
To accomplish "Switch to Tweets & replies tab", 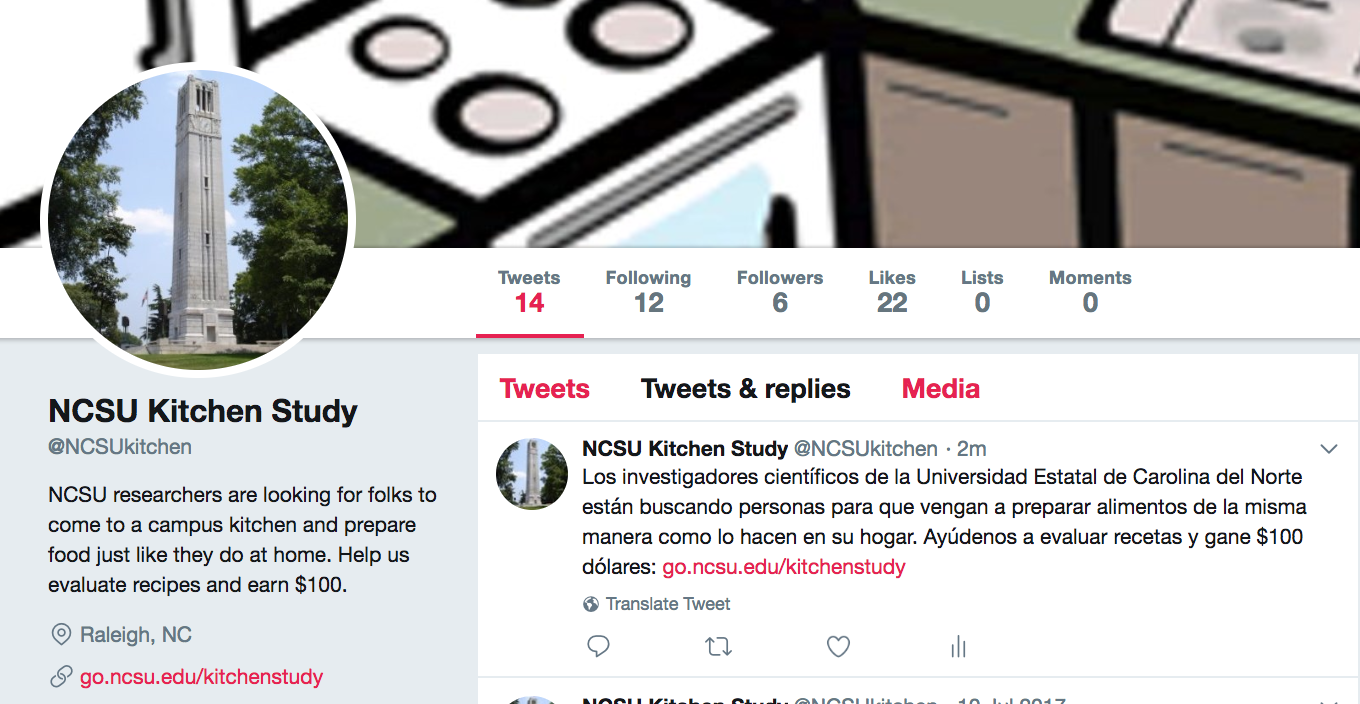I will pos(746,389).
